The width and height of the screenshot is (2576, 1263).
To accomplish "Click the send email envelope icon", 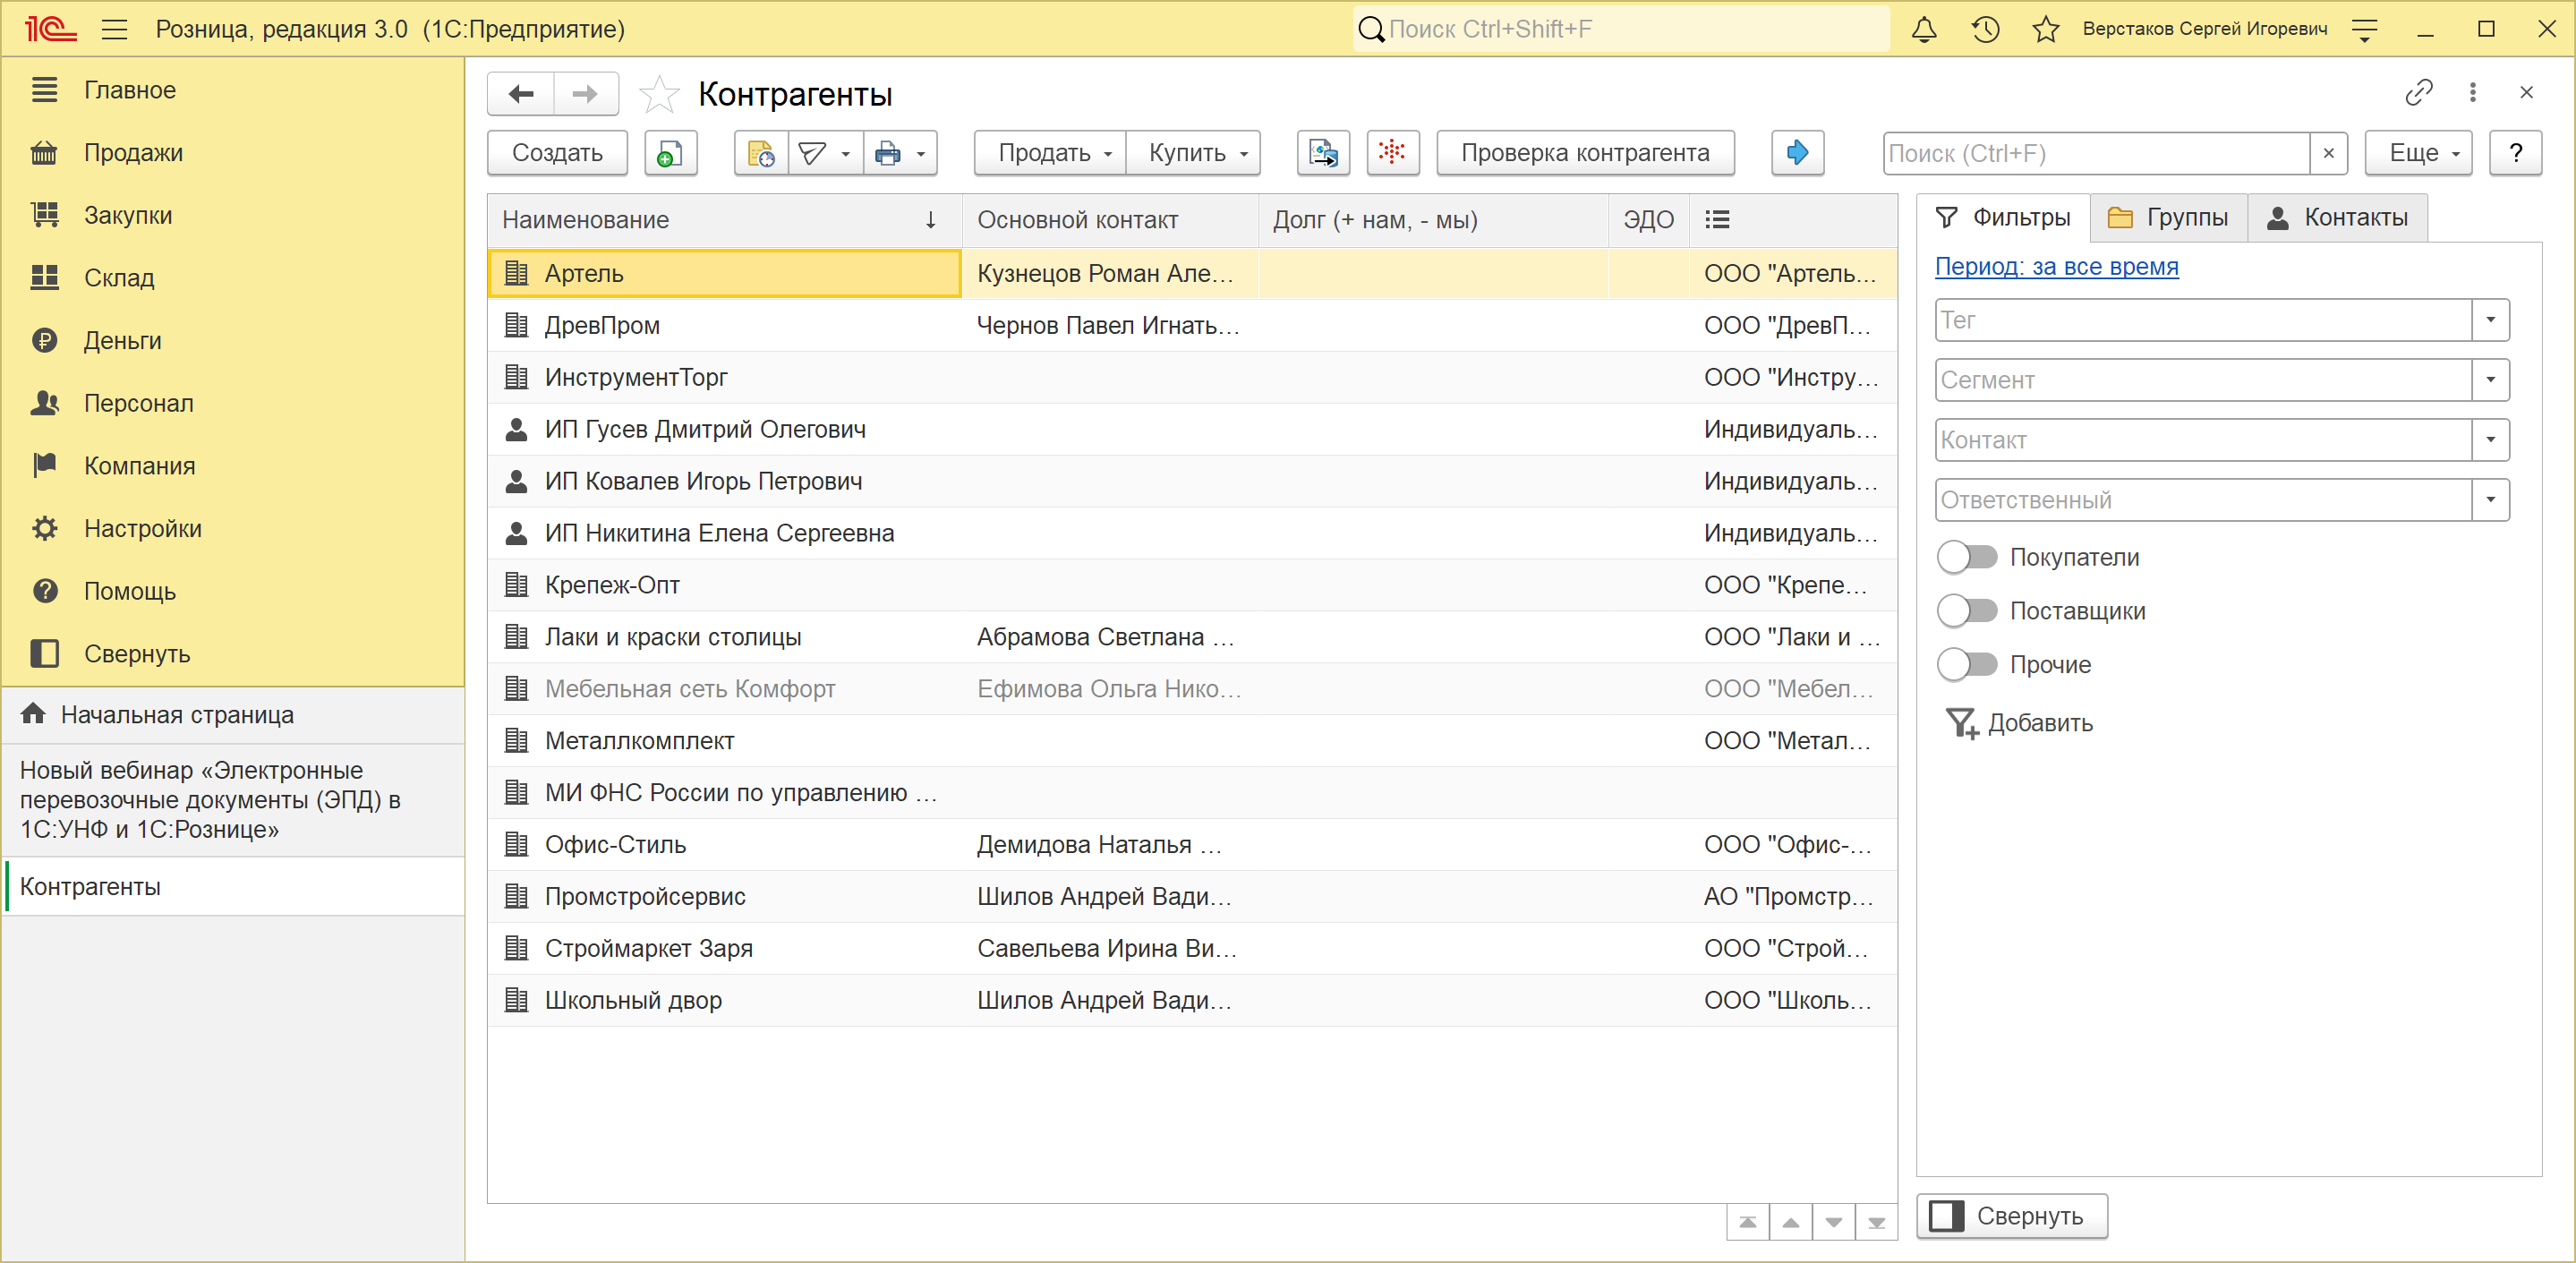I will click(x=812, y=153).
